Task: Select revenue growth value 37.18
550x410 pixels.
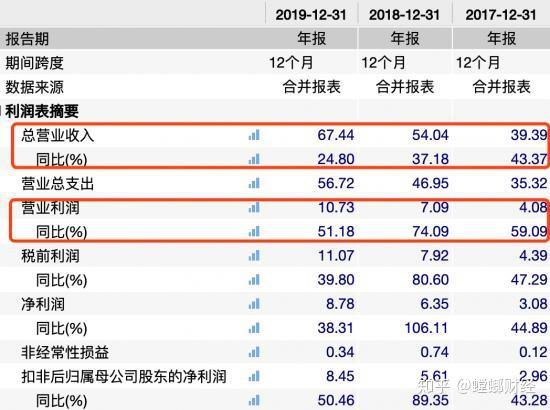Action: (x=430, y=159)
